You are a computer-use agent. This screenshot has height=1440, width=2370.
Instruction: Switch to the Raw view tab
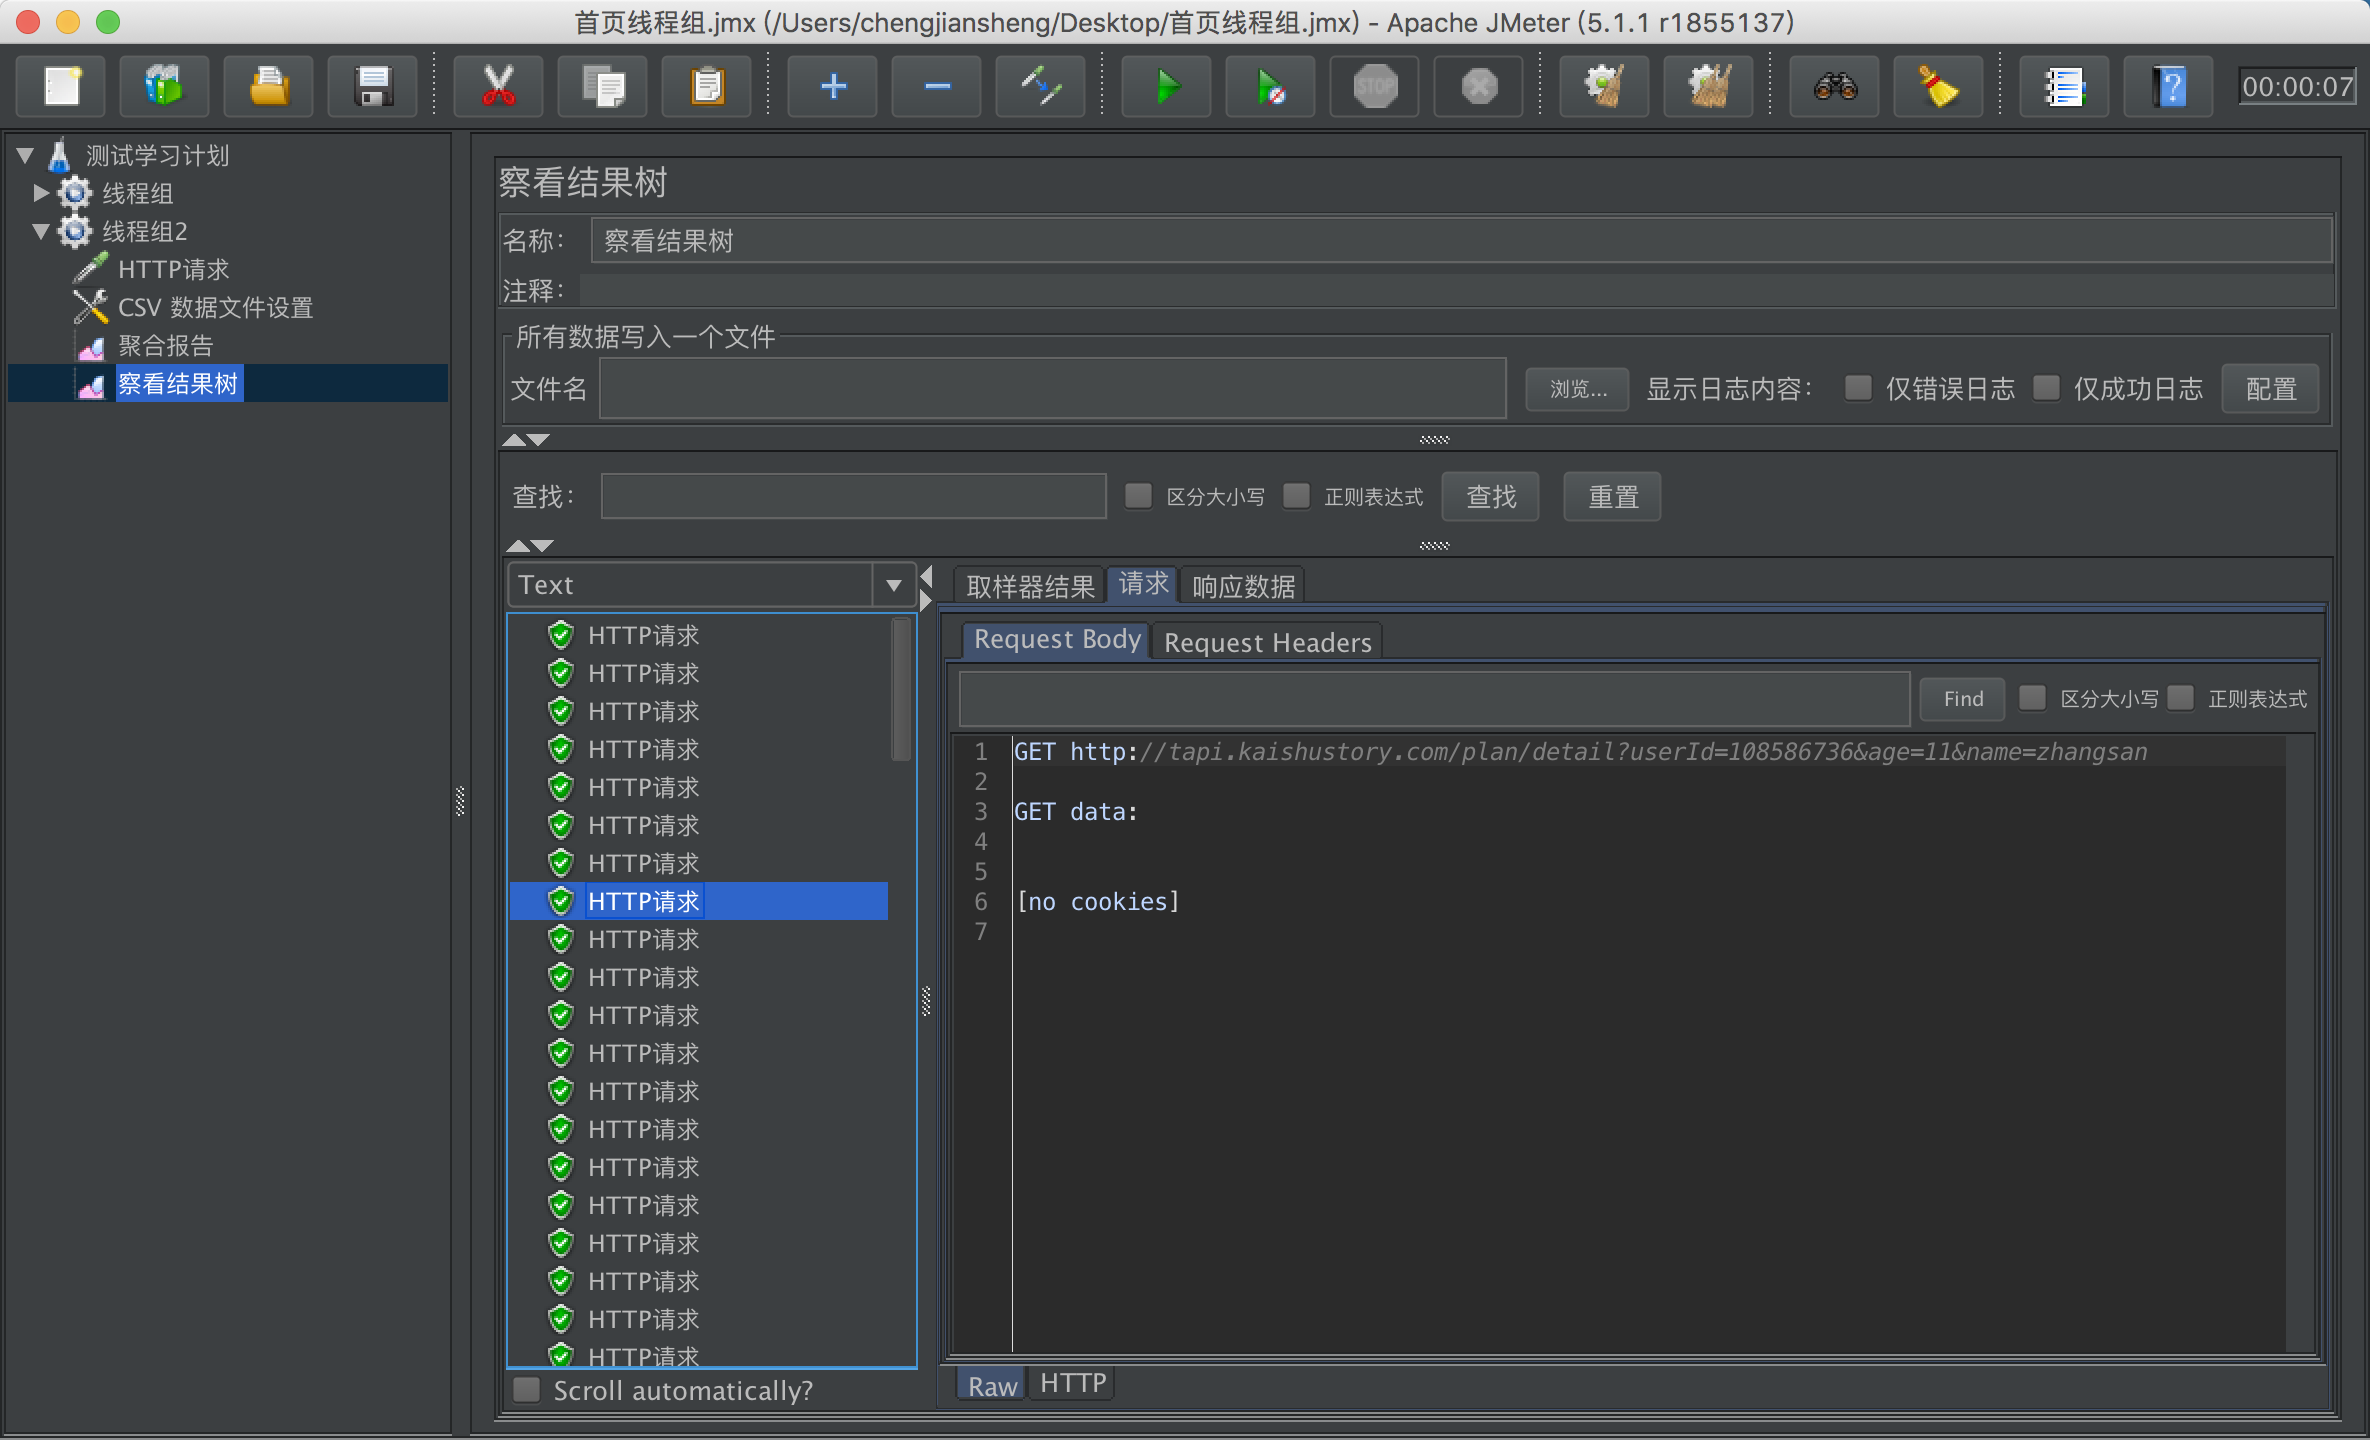(992, 1386)
